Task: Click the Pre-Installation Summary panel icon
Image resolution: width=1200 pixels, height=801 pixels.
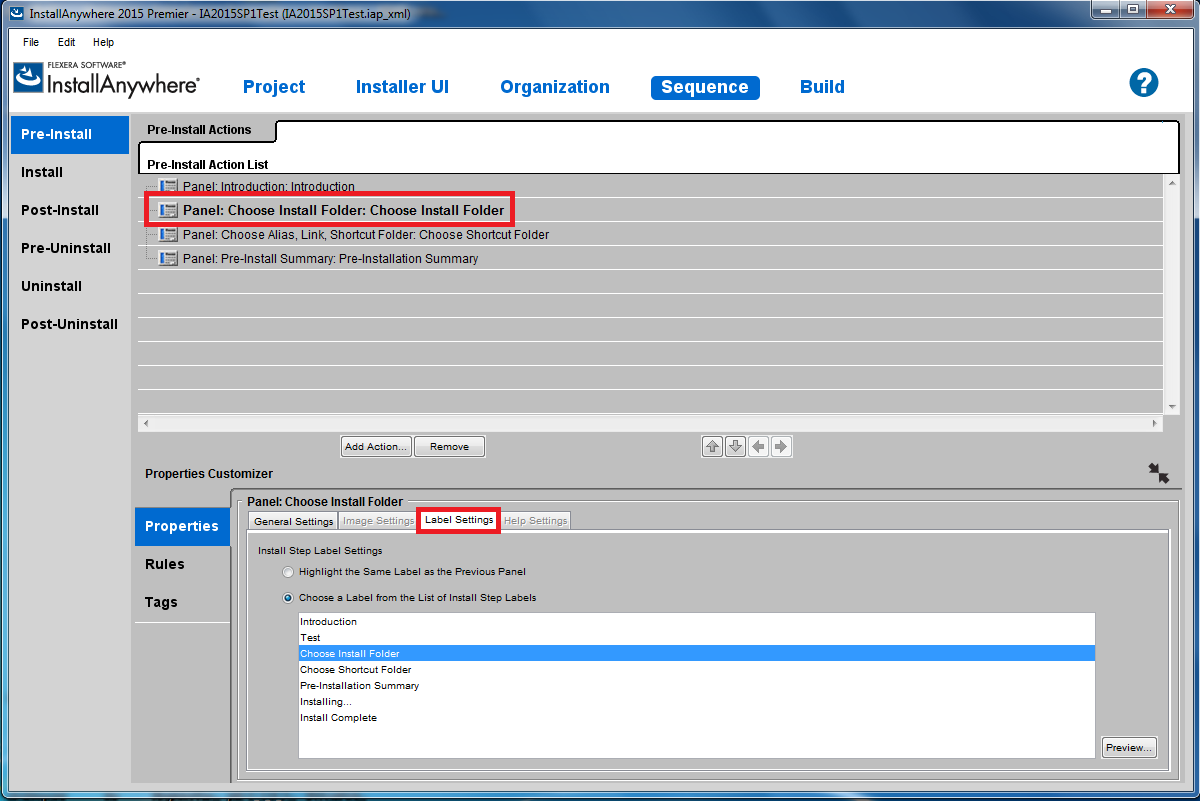Action: point(169,258)
